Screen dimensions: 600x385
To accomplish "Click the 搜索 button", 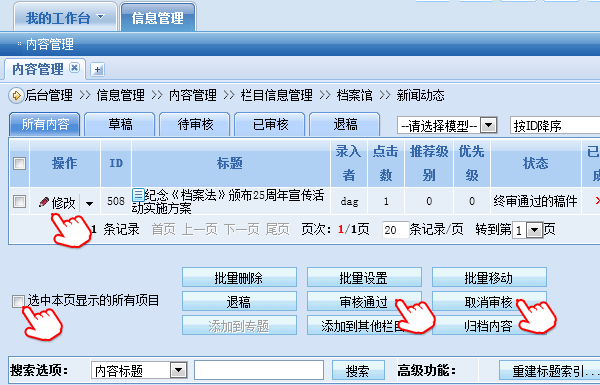I will (358, 370).
